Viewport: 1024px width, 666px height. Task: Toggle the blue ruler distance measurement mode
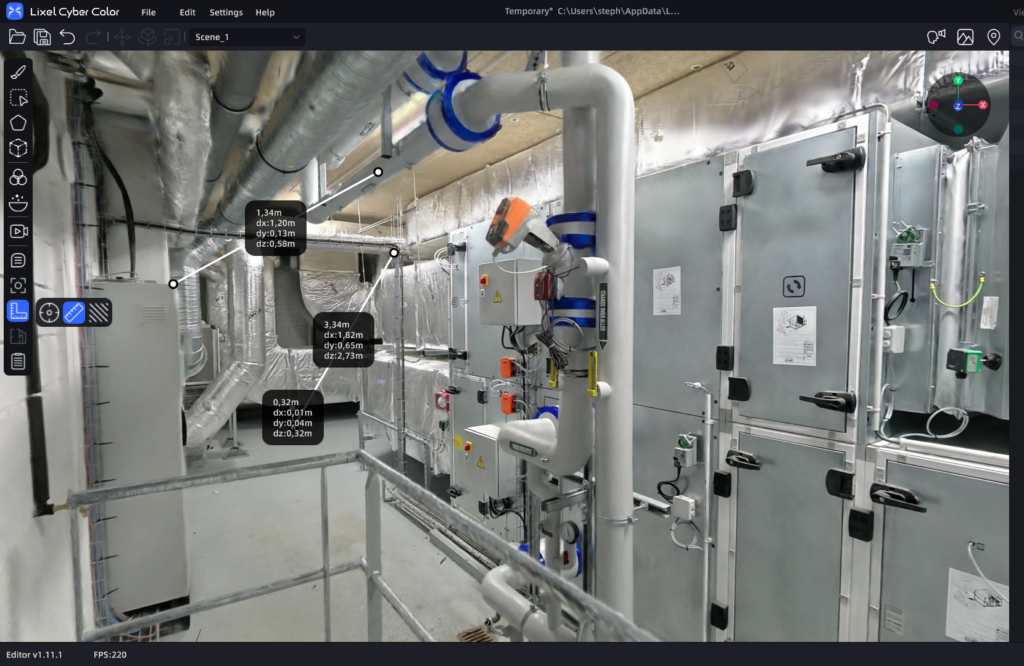click(74, 313)
